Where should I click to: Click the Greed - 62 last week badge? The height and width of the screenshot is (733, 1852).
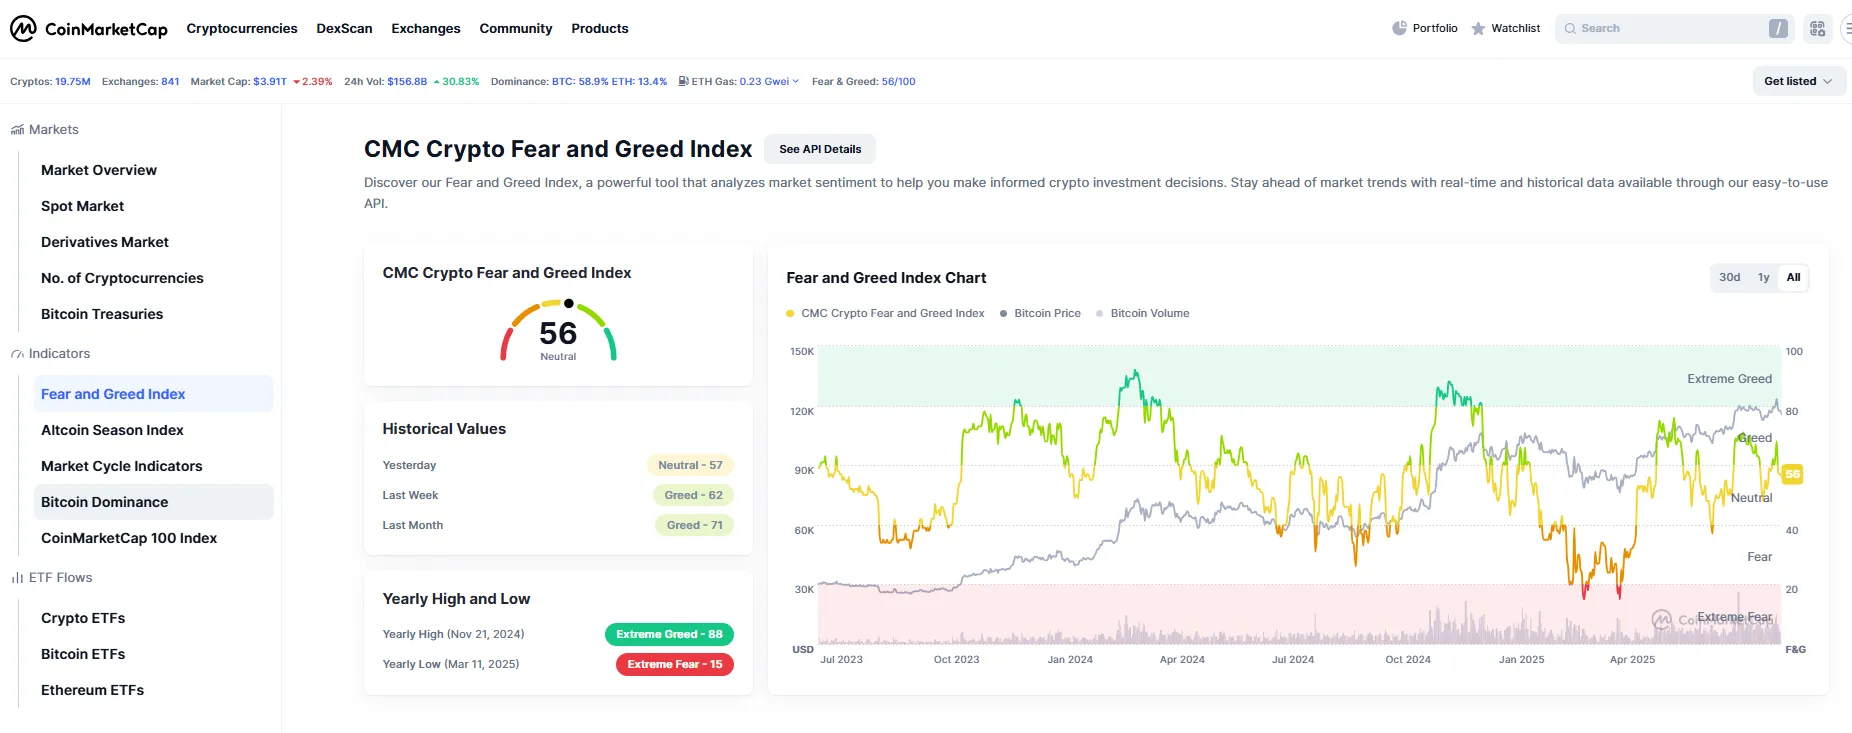tap(693, 495)
